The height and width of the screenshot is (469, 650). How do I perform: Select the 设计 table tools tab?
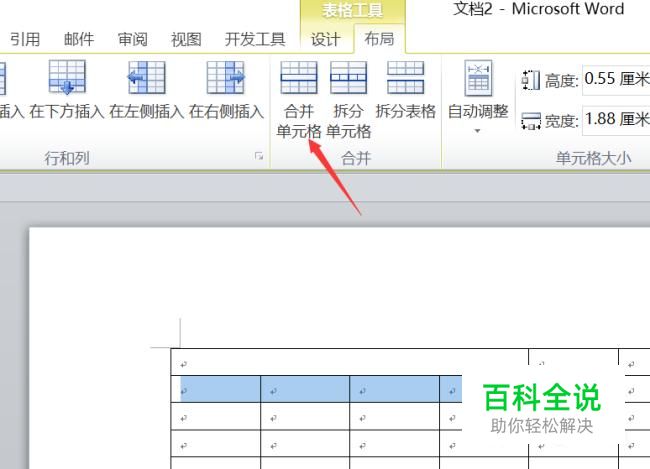(x=326, y=40)
